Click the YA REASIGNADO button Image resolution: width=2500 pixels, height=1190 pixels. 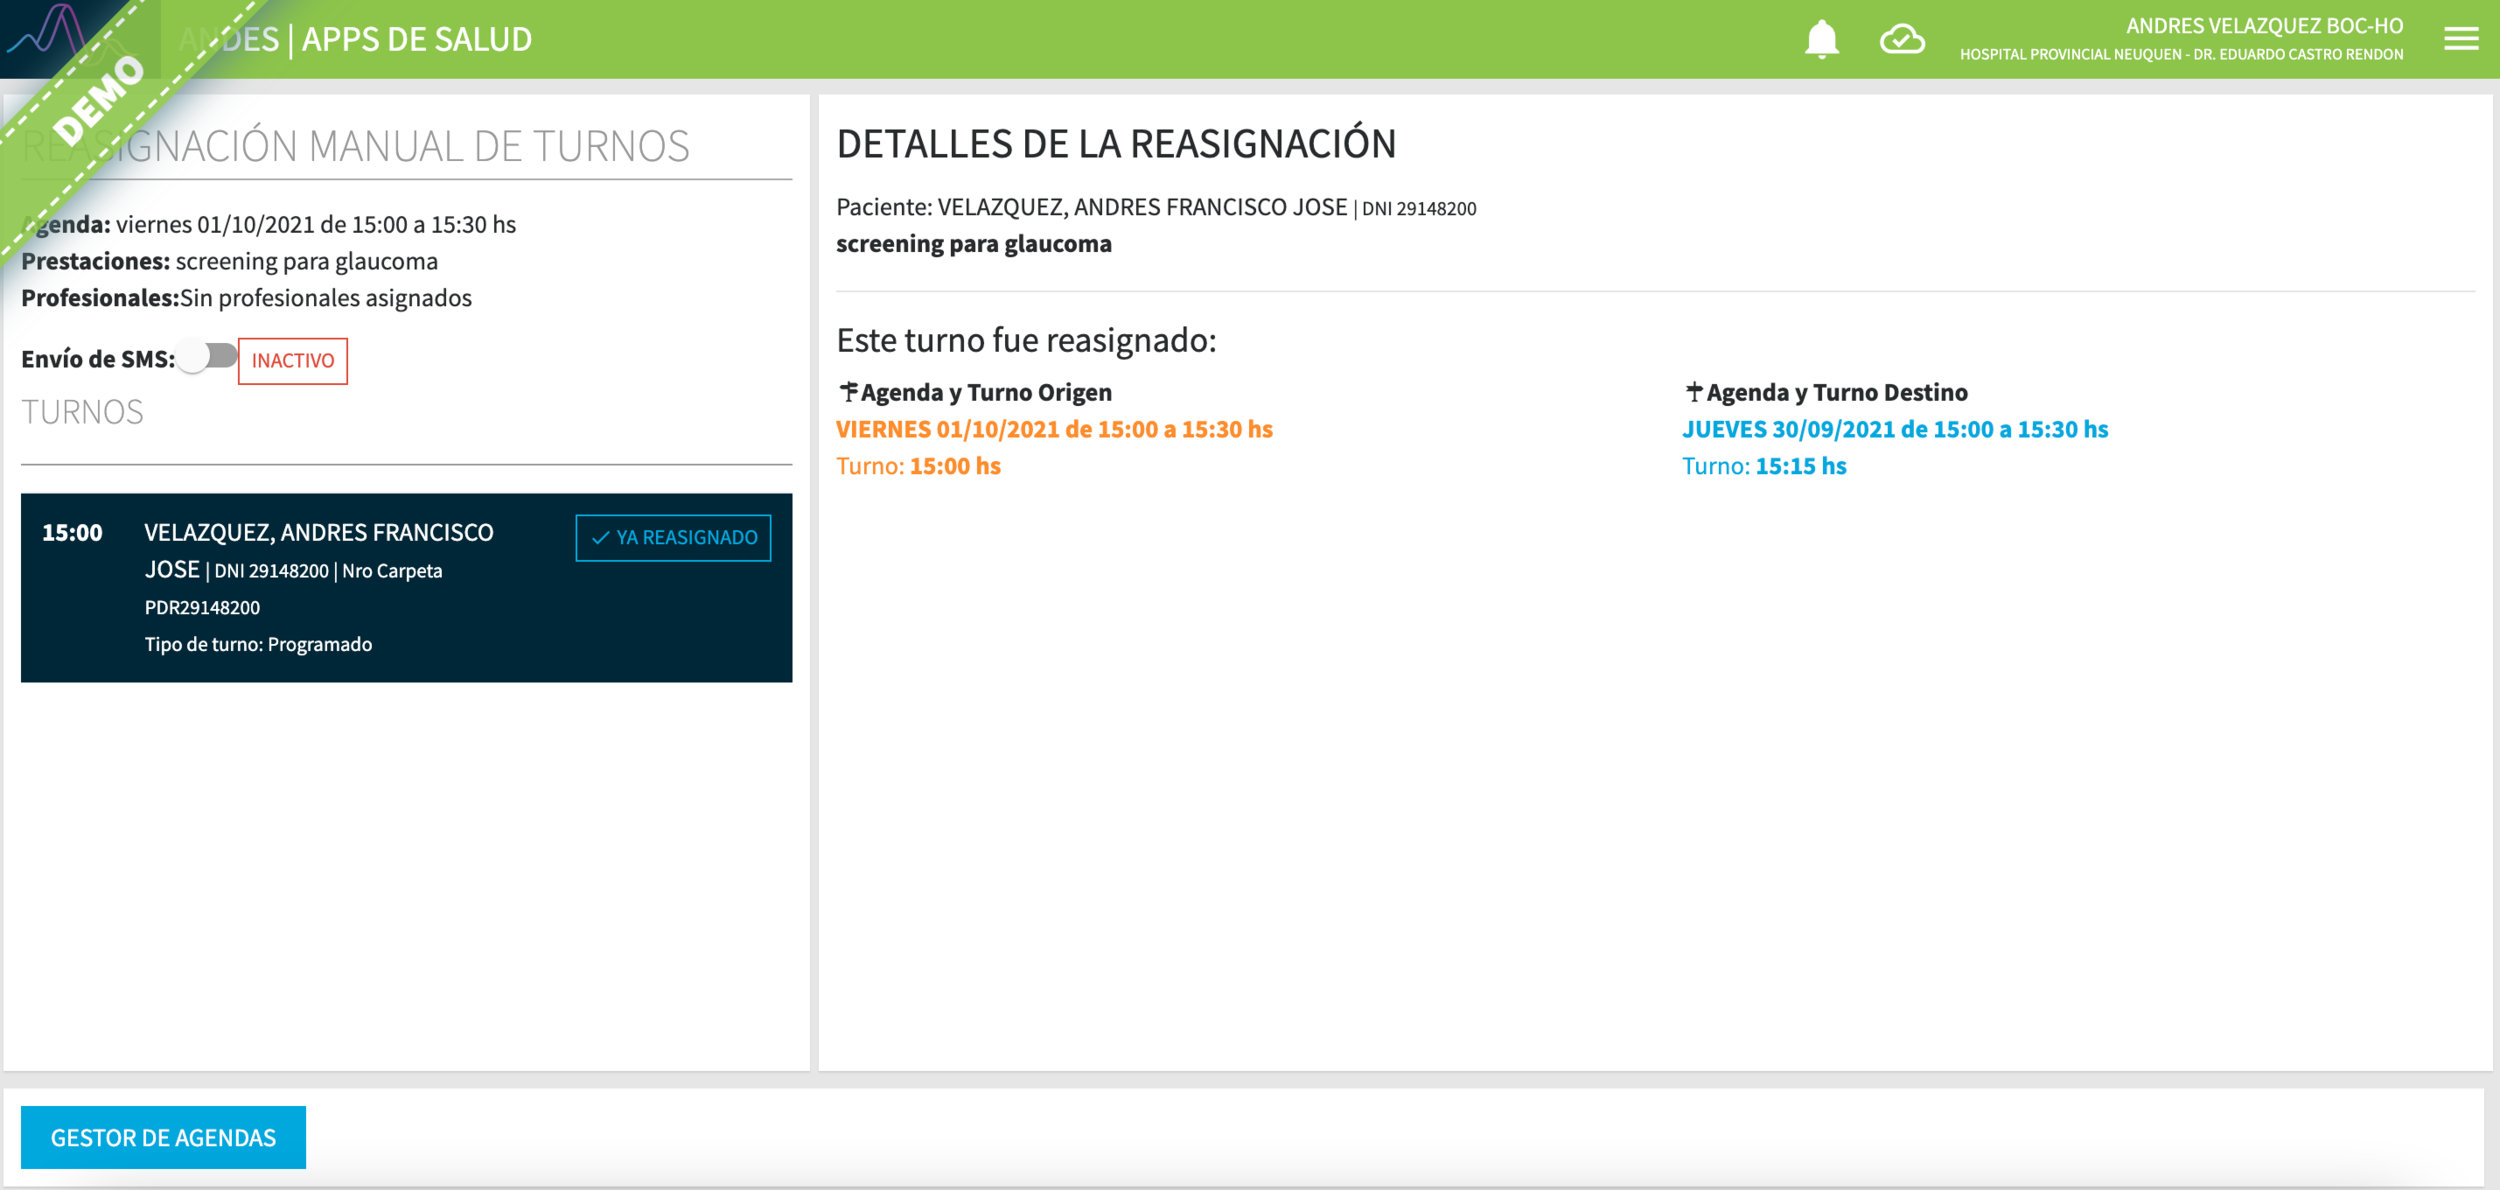673,538
